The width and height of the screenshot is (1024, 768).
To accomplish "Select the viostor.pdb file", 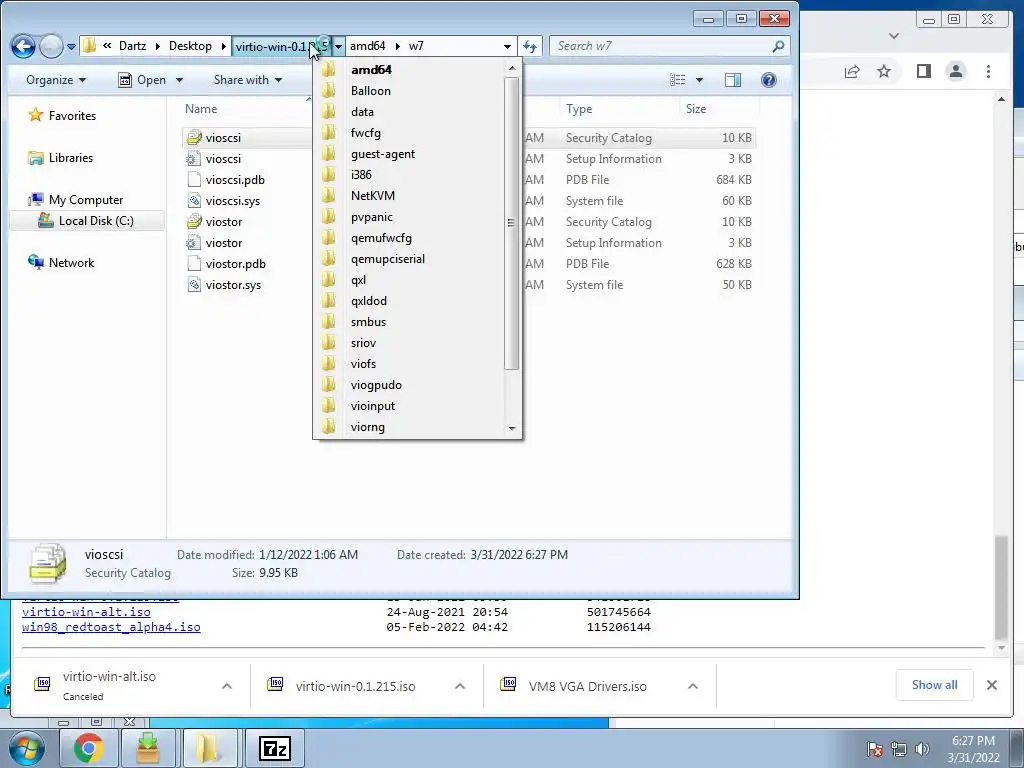I will pos(227,264).
